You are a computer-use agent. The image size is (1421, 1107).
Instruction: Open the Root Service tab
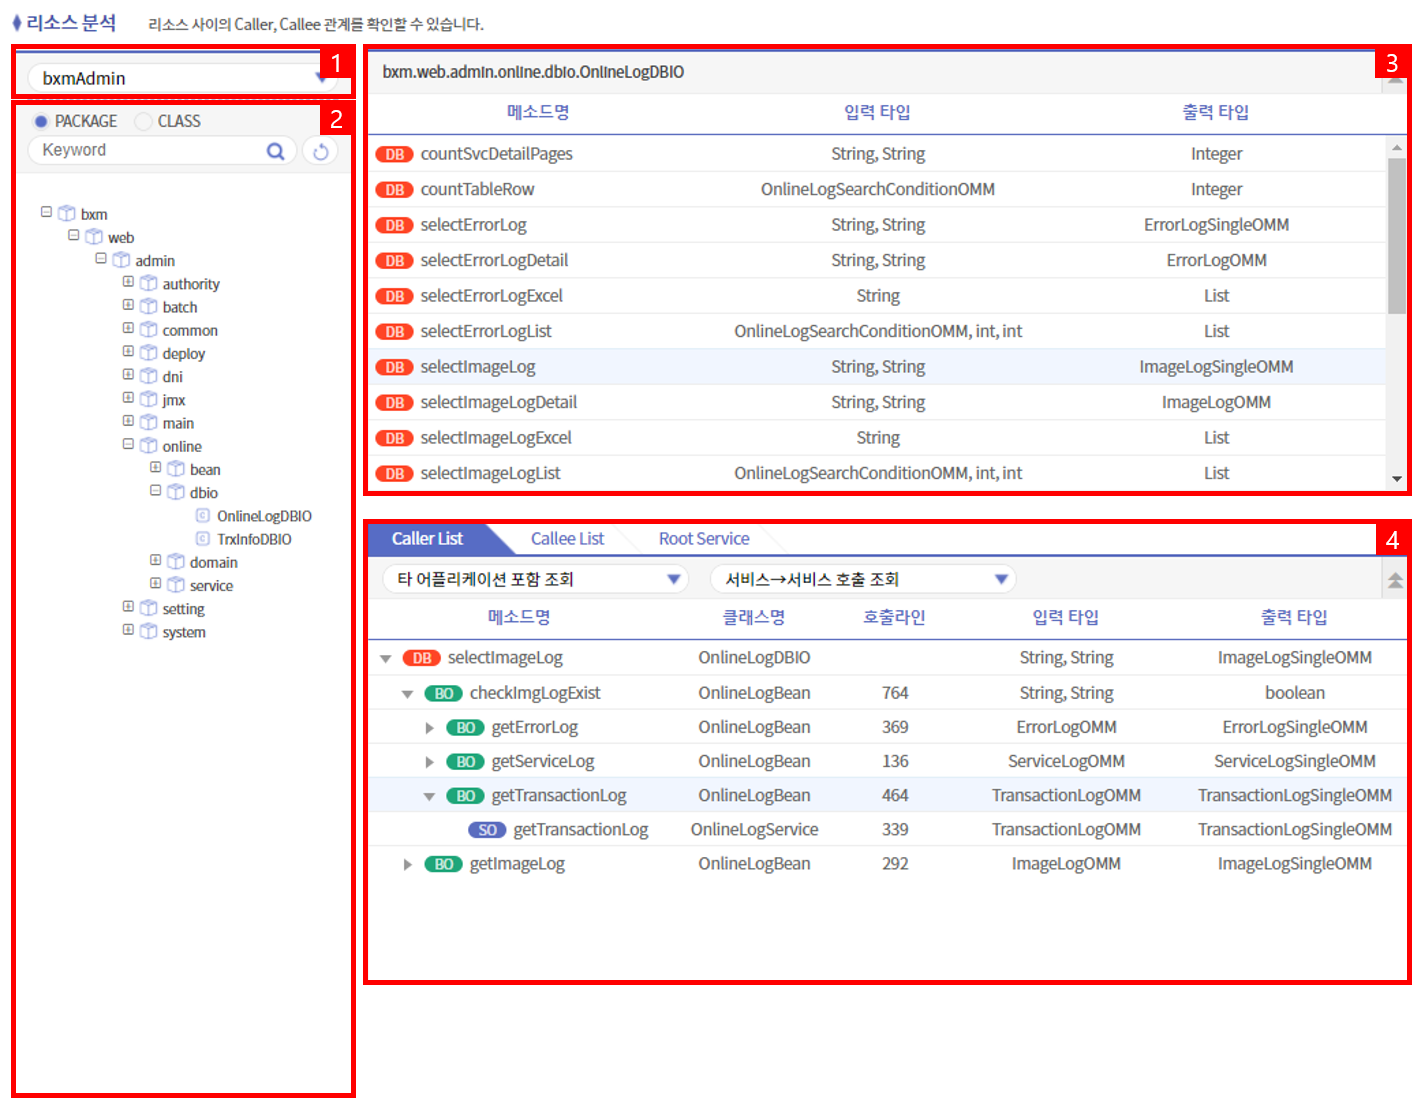(704, 539)
